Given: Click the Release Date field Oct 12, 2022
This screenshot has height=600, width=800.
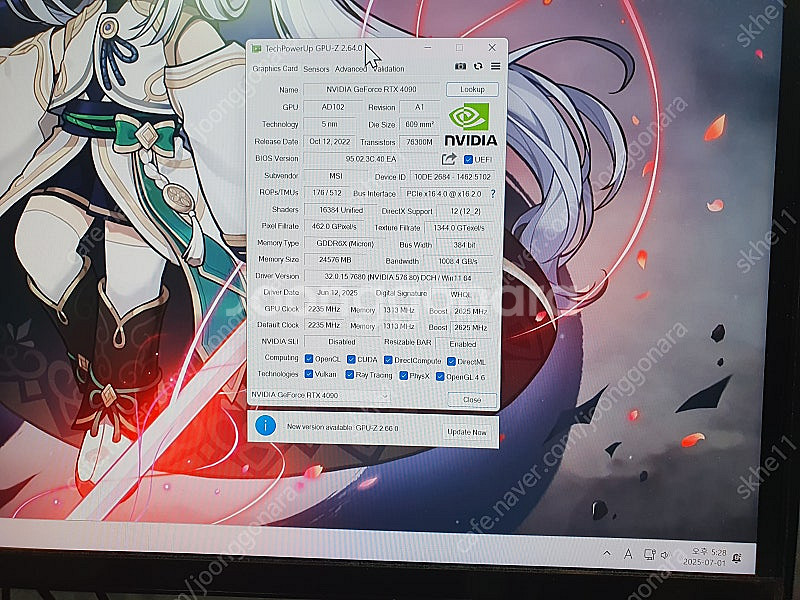Looking at the screenshot, I should coord(330,141).
